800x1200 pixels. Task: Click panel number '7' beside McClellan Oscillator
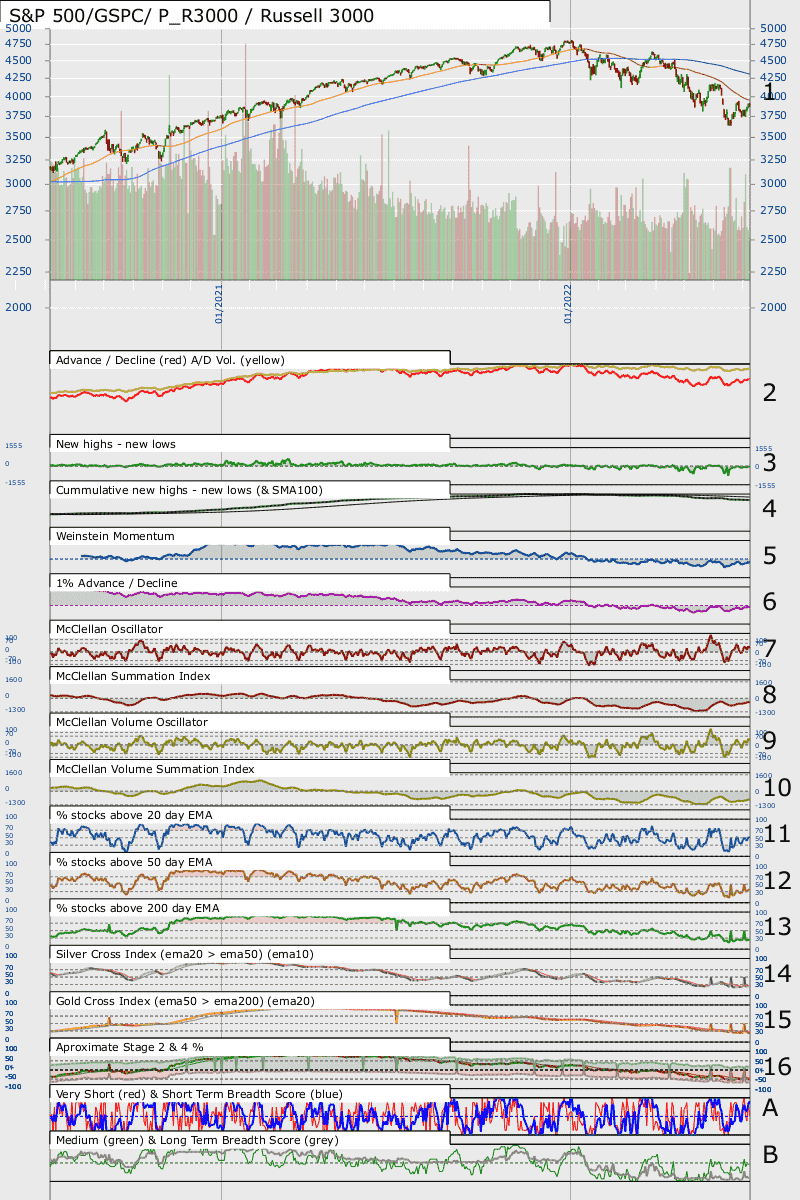(769, 648)
